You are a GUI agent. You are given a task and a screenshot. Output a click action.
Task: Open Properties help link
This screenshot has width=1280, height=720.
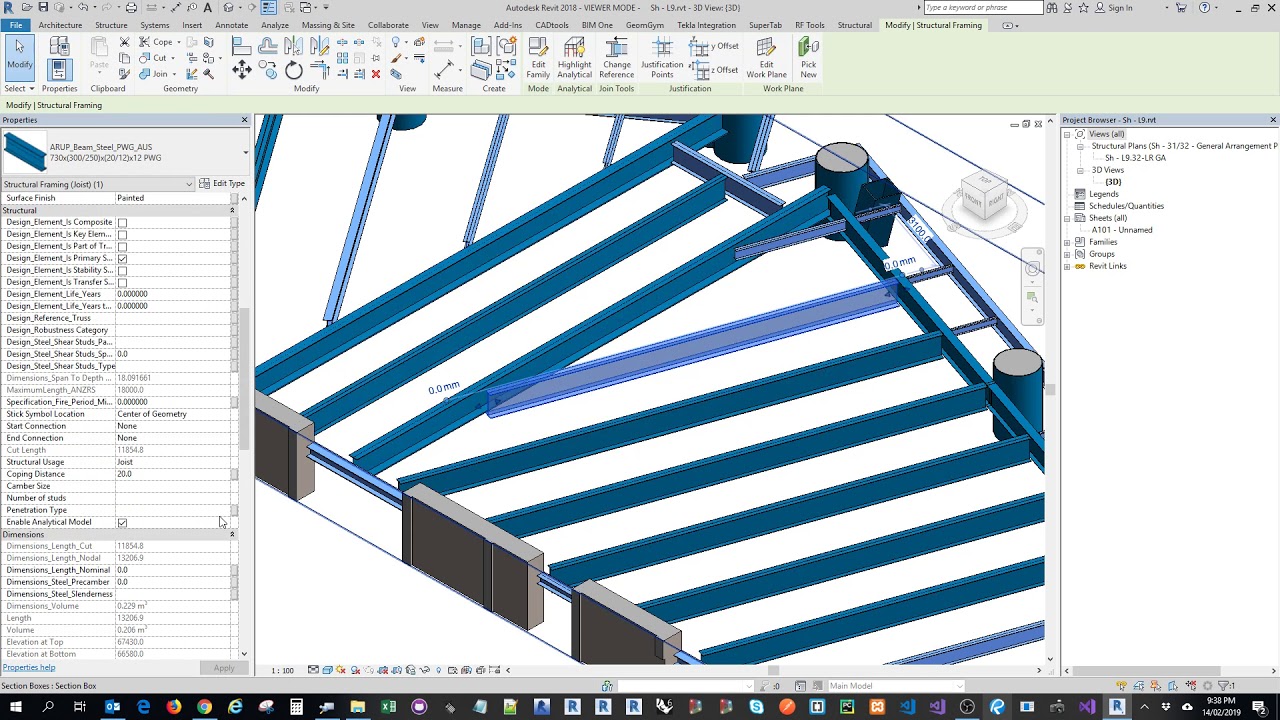click(x=29, y=667)
